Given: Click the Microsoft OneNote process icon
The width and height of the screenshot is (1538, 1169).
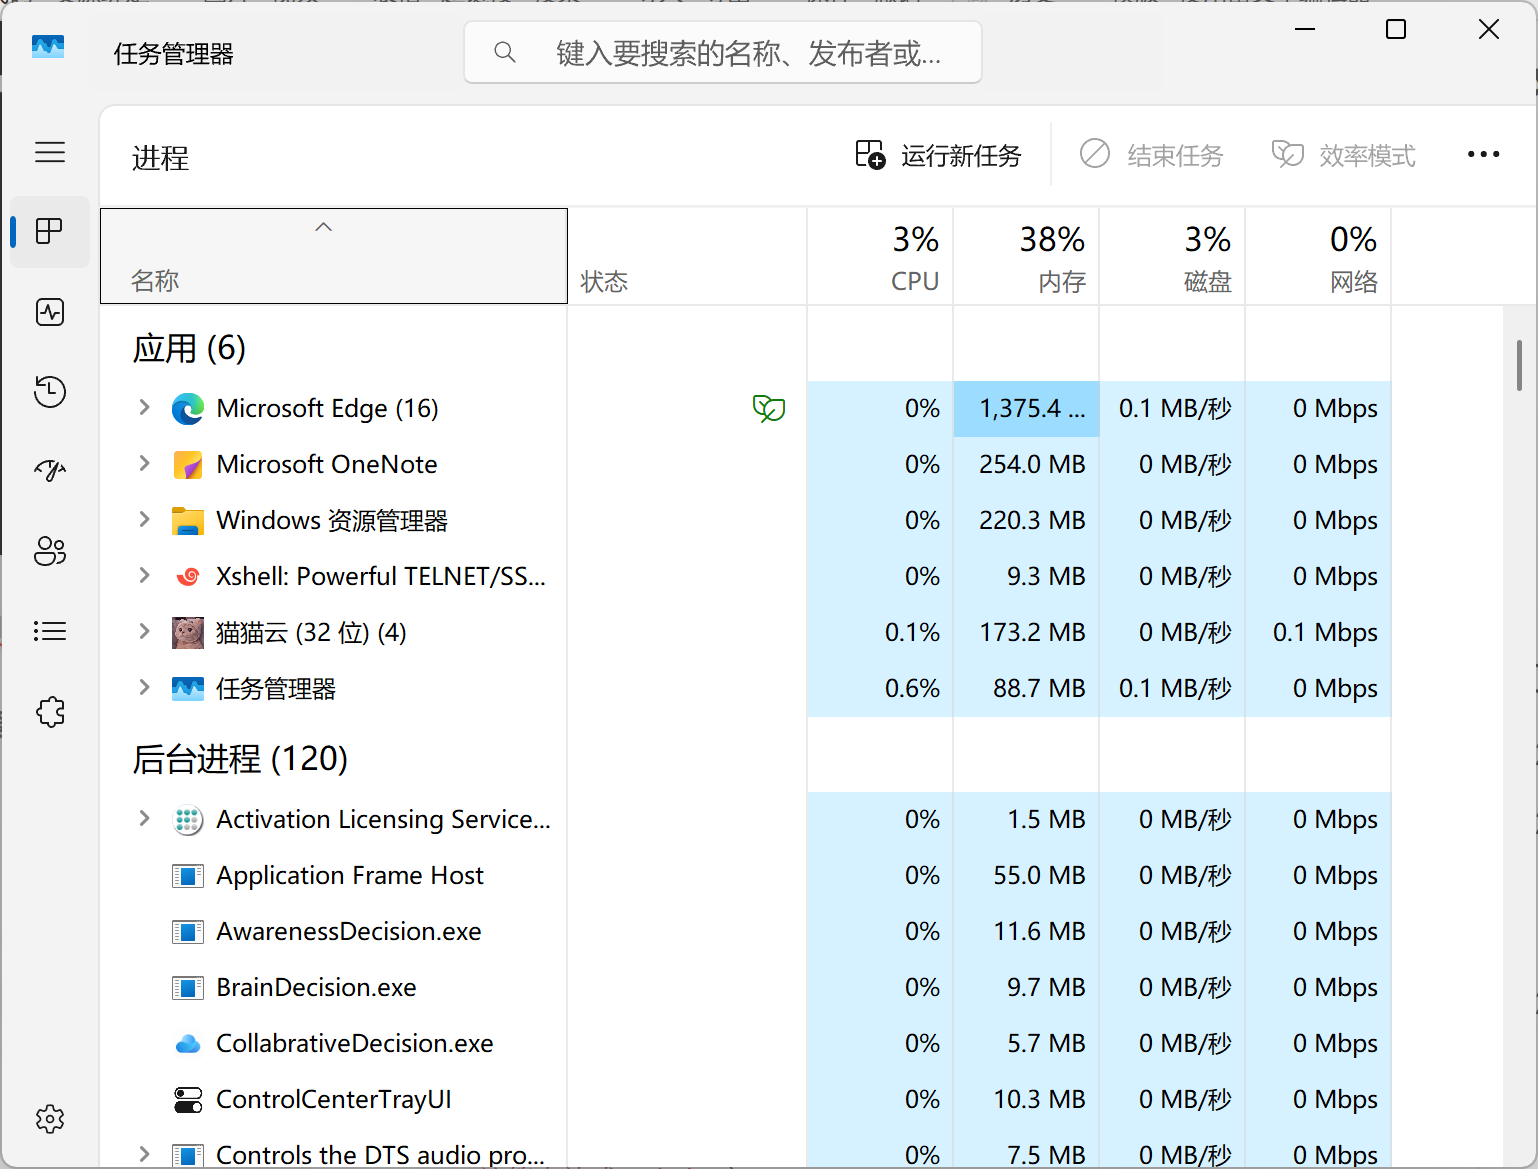Looking at the screenshot, I should click(188, 465).
